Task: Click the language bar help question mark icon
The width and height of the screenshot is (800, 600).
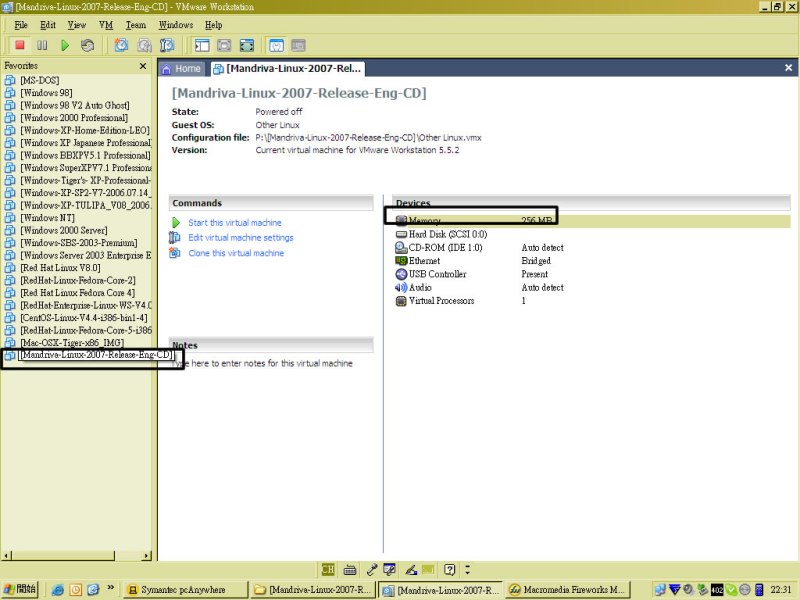Action: pyautogui.click(x=449, y=569)
